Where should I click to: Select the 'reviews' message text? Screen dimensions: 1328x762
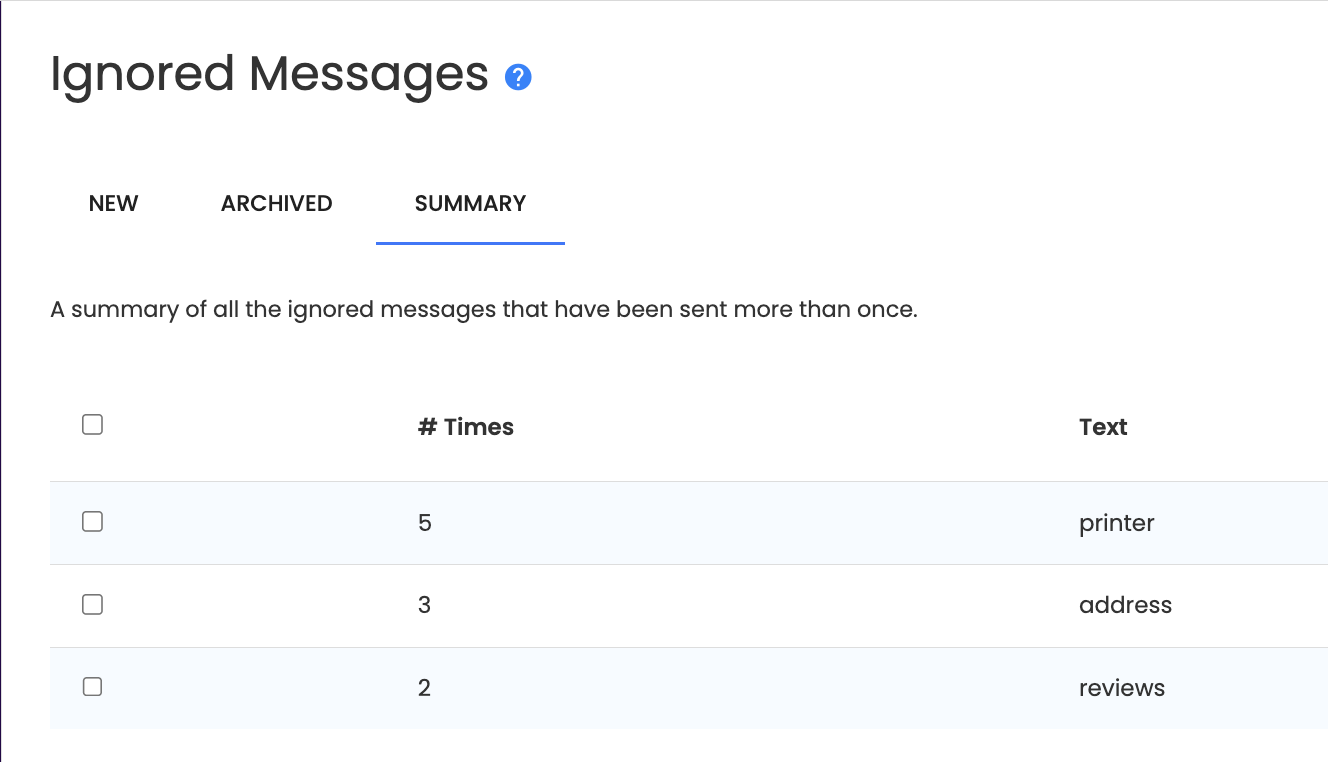click(x=1122, y=688)
